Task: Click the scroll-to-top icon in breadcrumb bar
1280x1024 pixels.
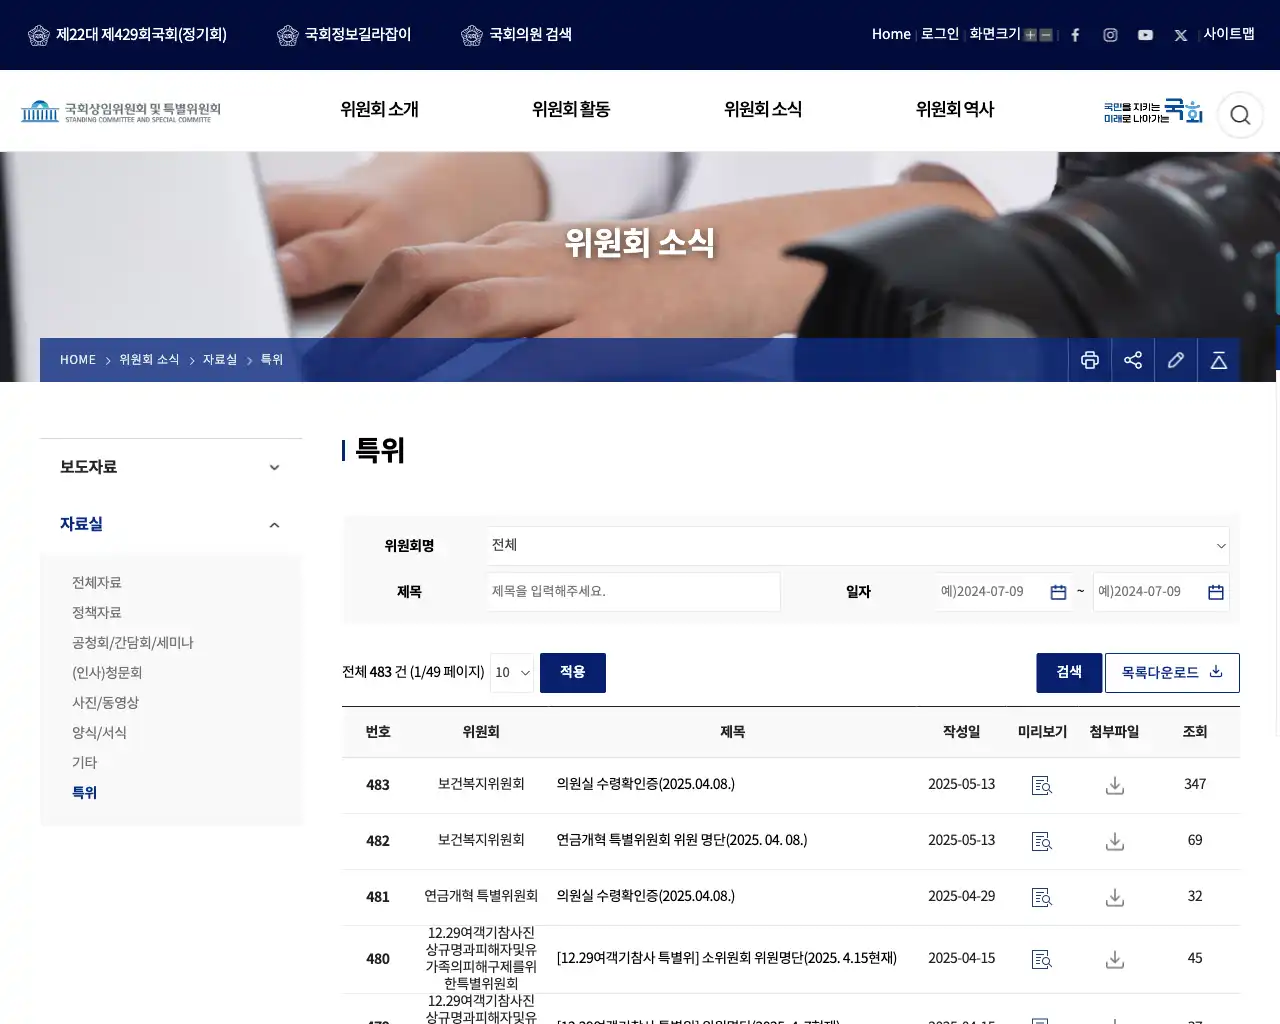Action: coord(1219,360)
